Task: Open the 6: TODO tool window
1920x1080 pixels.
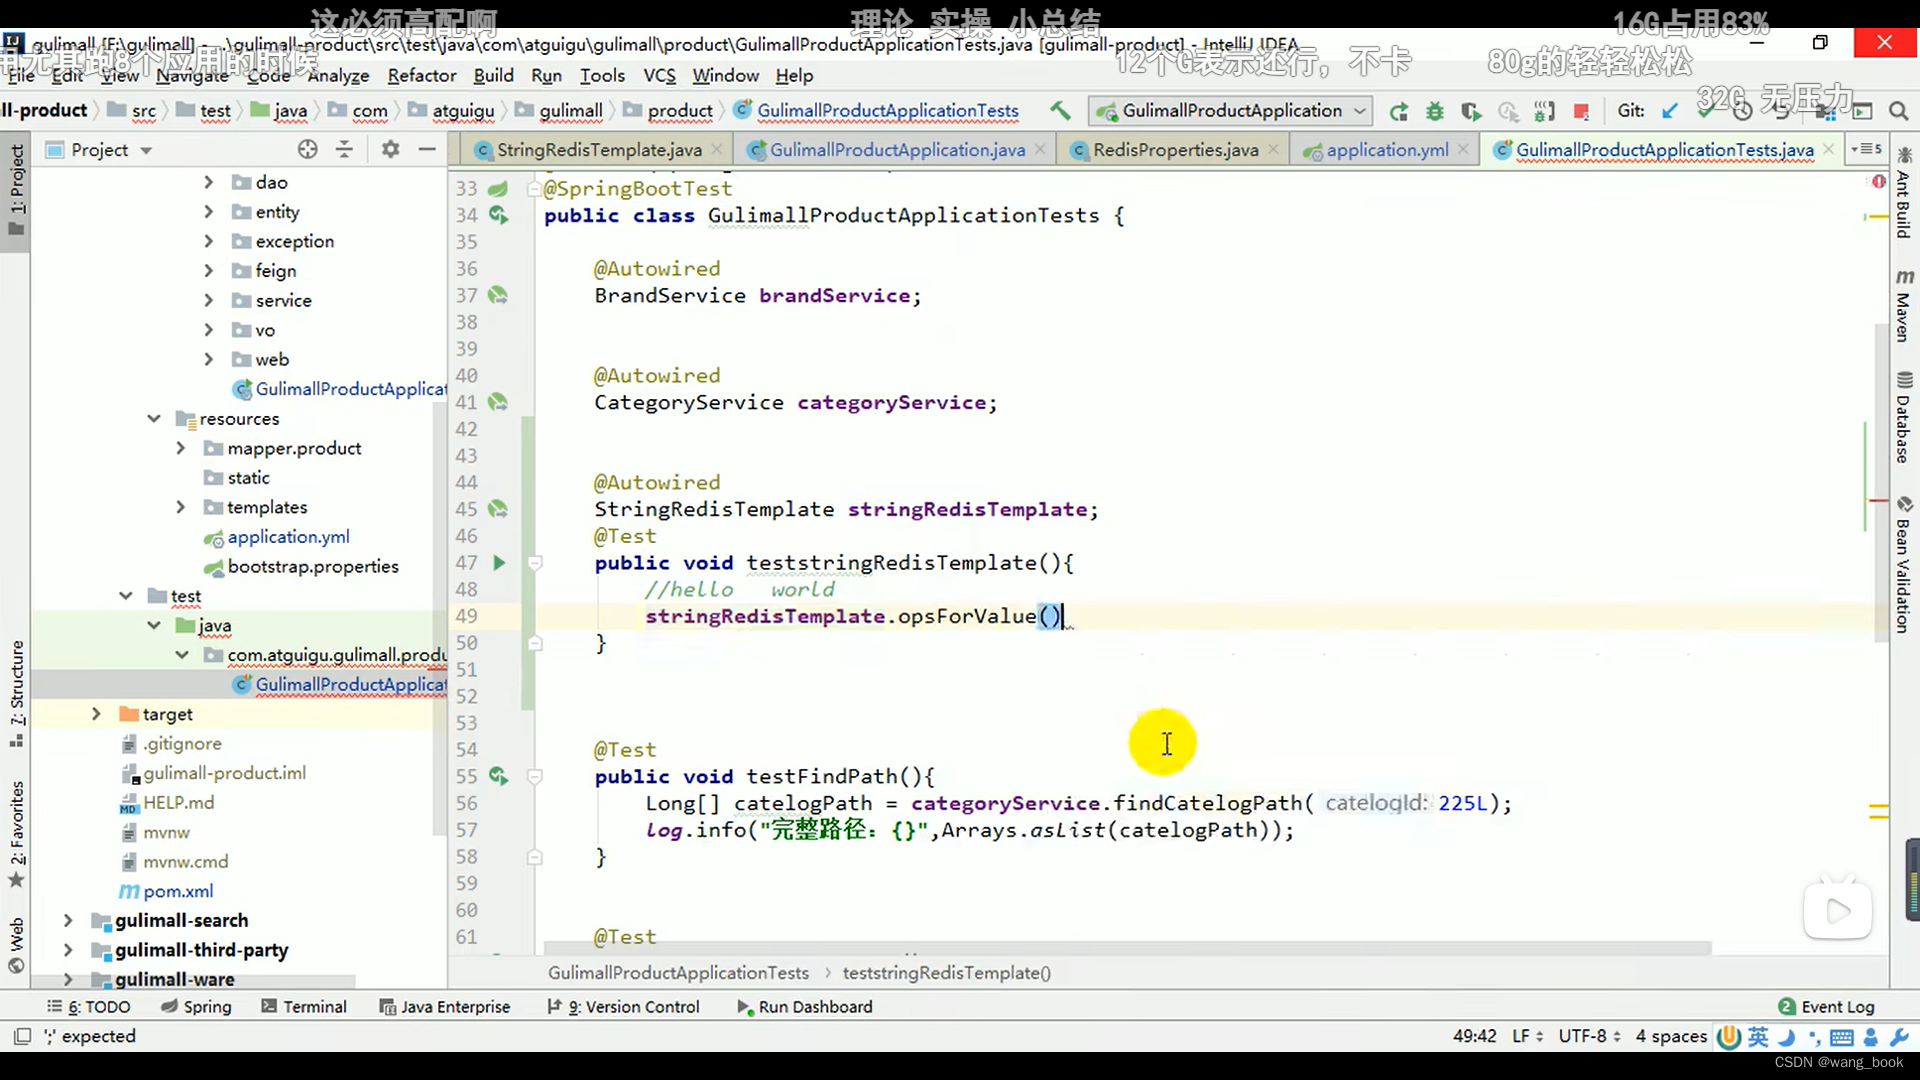Action: [88, 1006]
